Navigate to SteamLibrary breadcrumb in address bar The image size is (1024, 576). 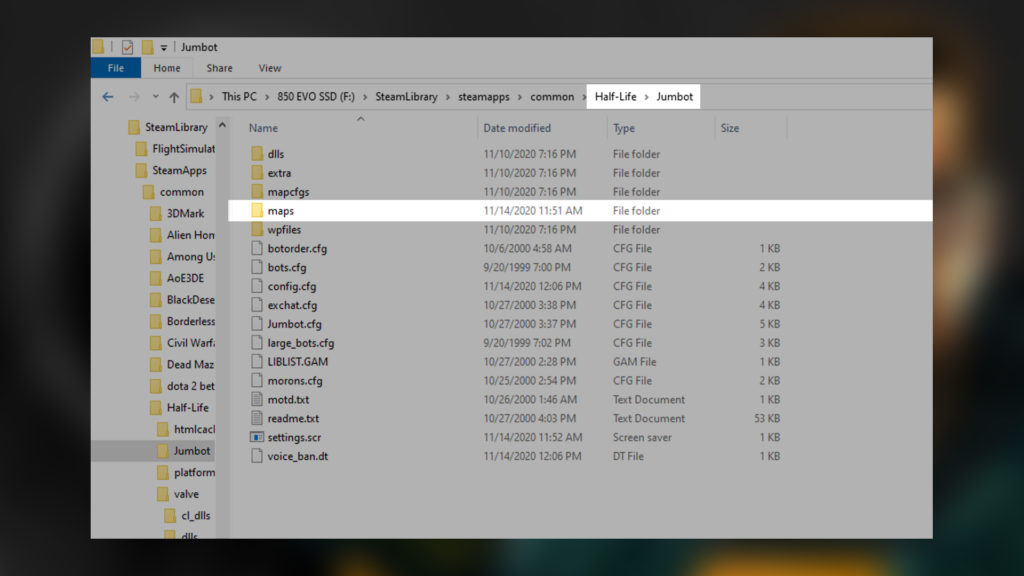(x=406, y=97)
